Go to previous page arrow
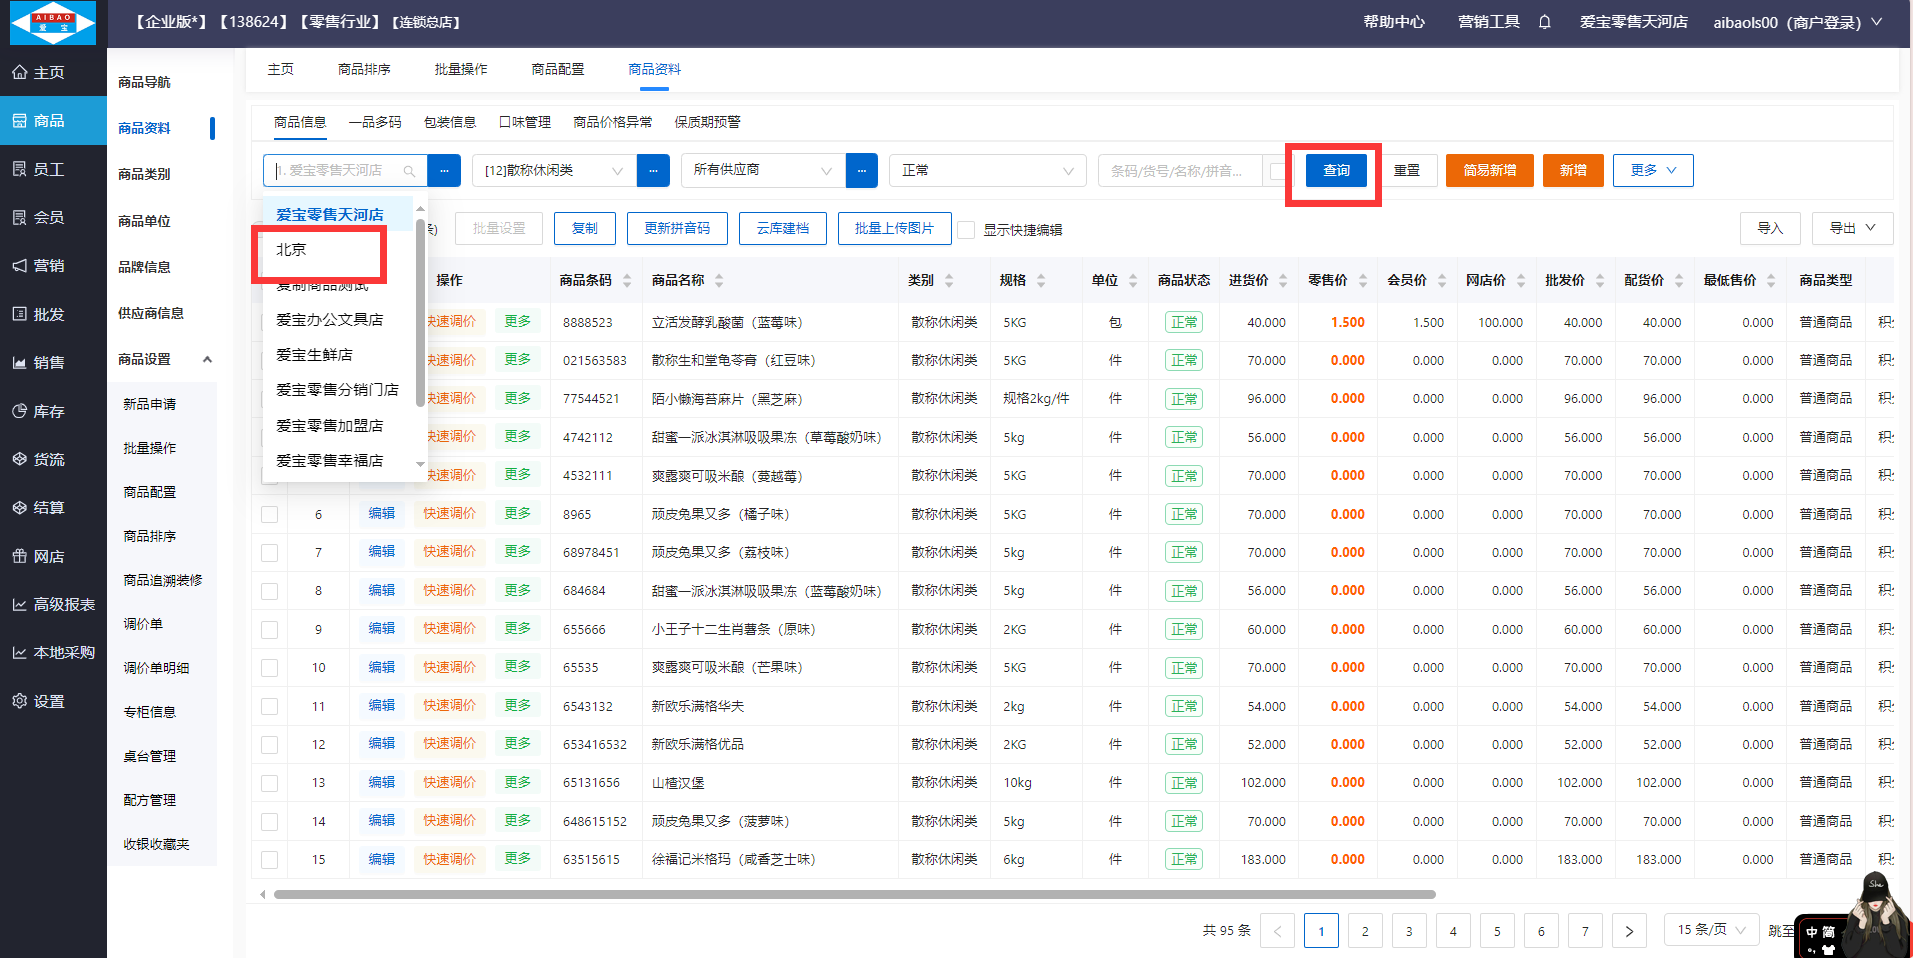This screenshot has width=1913, height=958. (x=1277, y=931)
